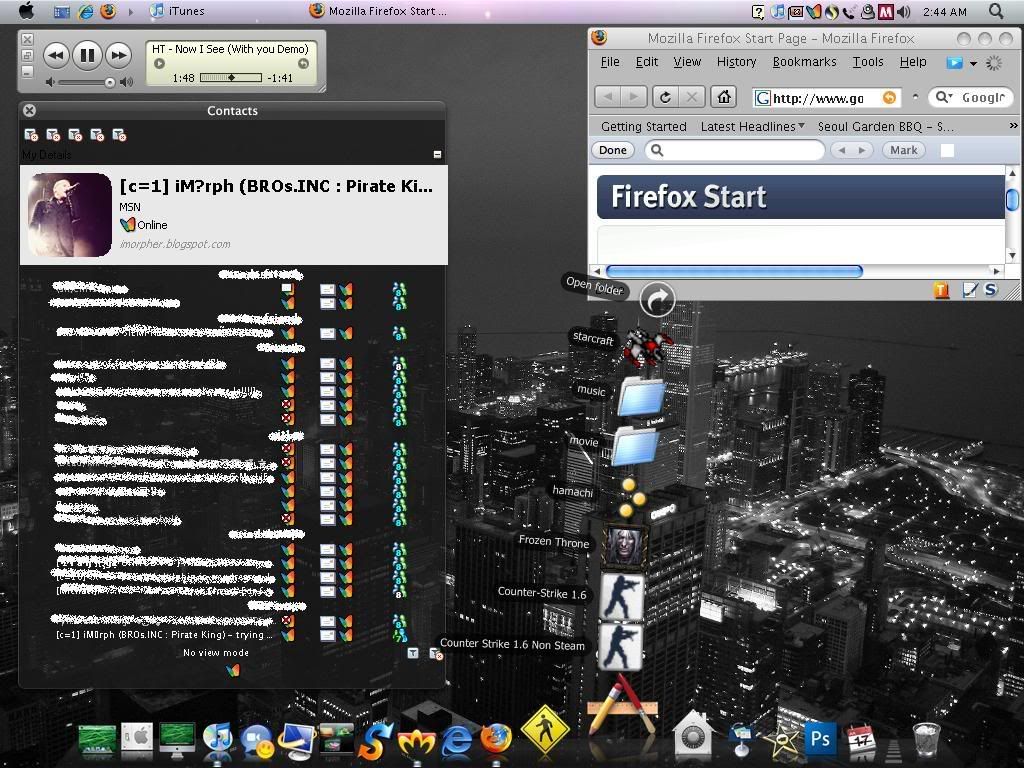Click the Open folder arrow icon
This screenshot has width=1024, height=768.
pyautogui.click(x=657, y=299)
